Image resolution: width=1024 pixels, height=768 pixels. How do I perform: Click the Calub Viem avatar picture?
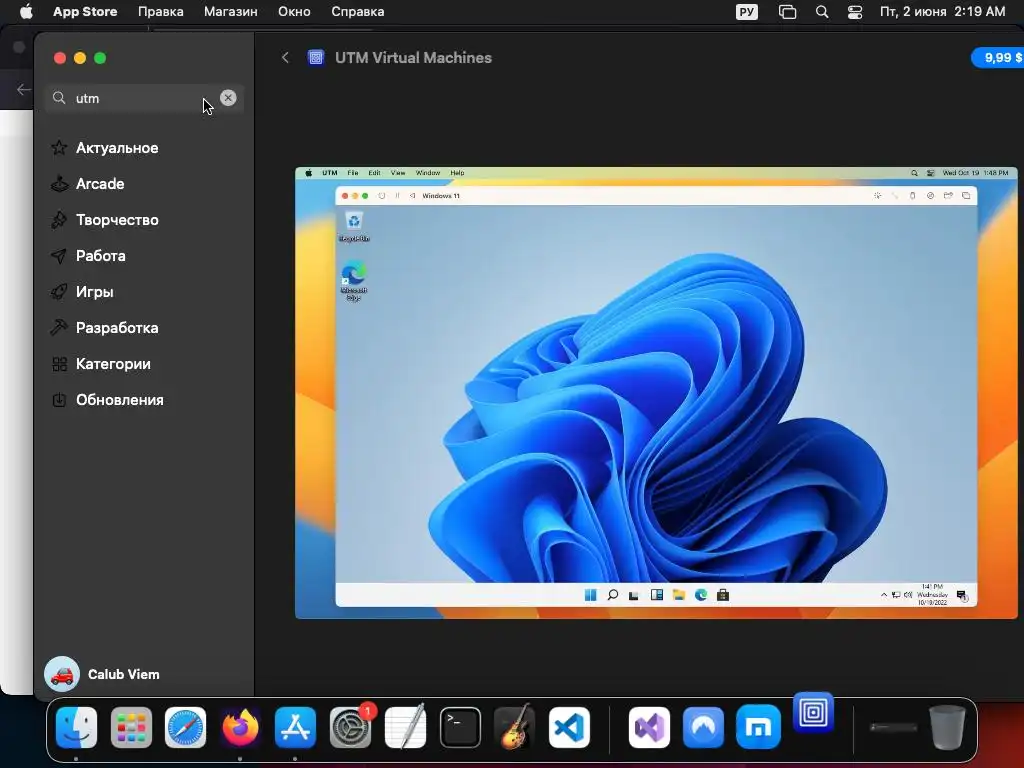tap(61, 674)
